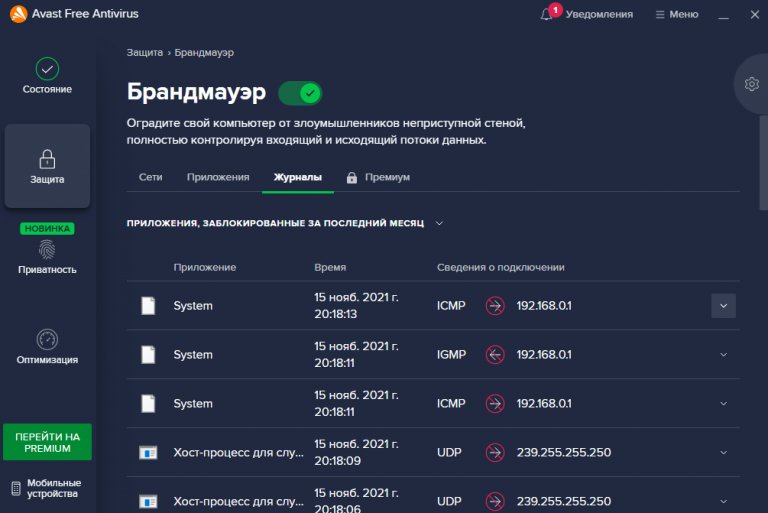
Task: Click the Время column header
Action: pyautogui.click(x=330, y=268)
